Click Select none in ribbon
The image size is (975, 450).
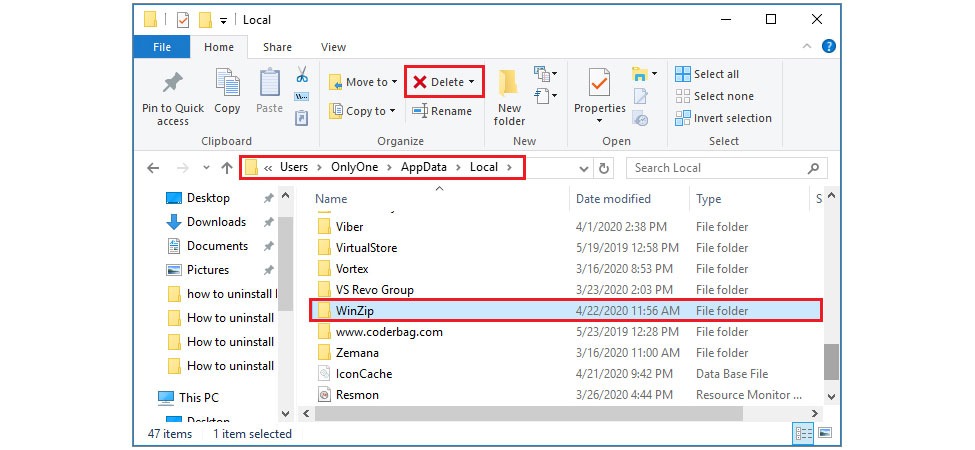tap(714, 96)
